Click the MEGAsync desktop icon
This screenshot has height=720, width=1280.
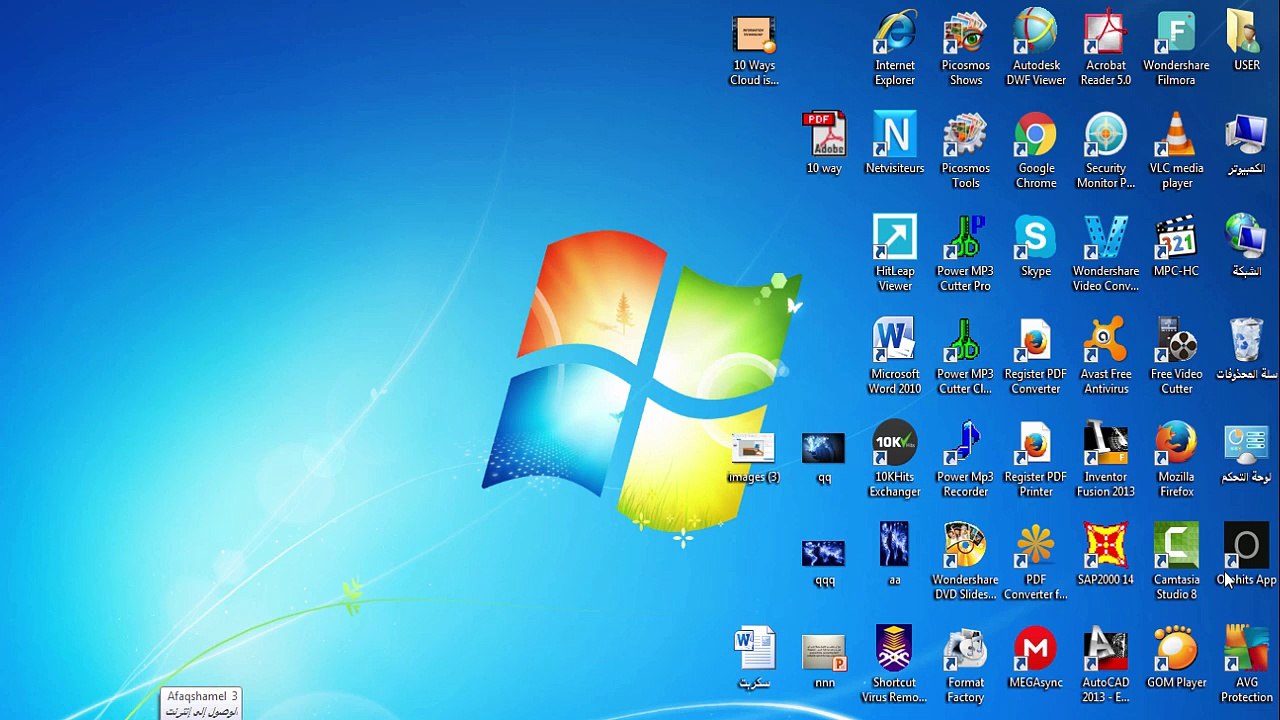click(x=1036, y=657)
